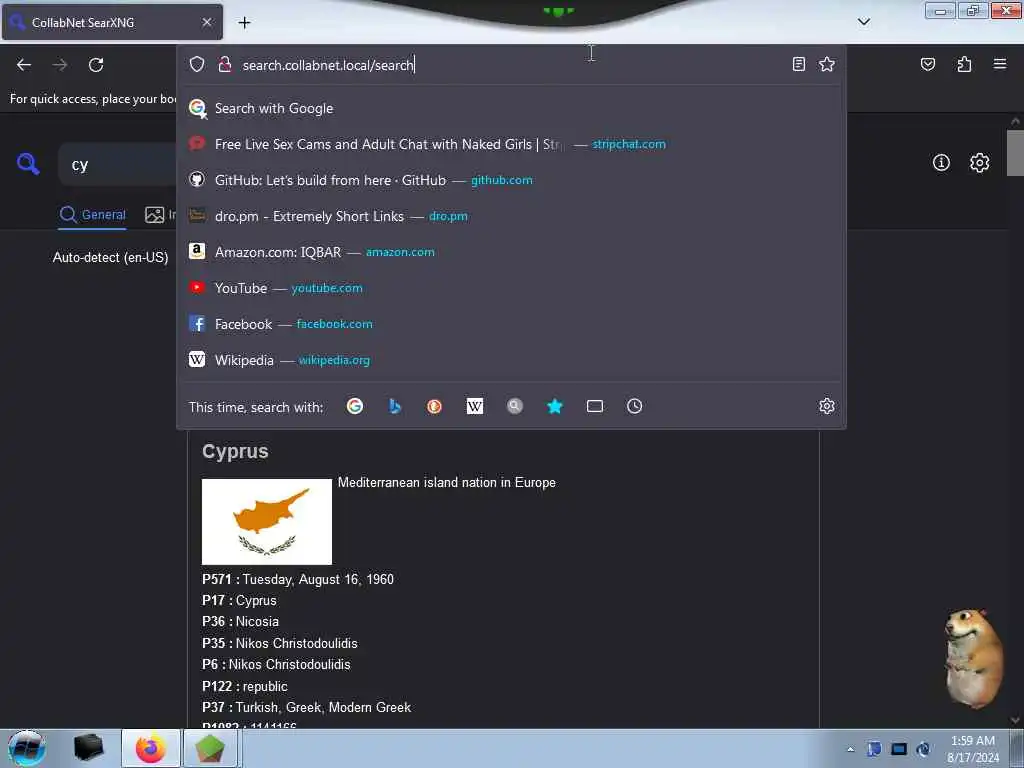Open the list all tabs chevron
Screen dimensions: 1024x768
[863, 22]
